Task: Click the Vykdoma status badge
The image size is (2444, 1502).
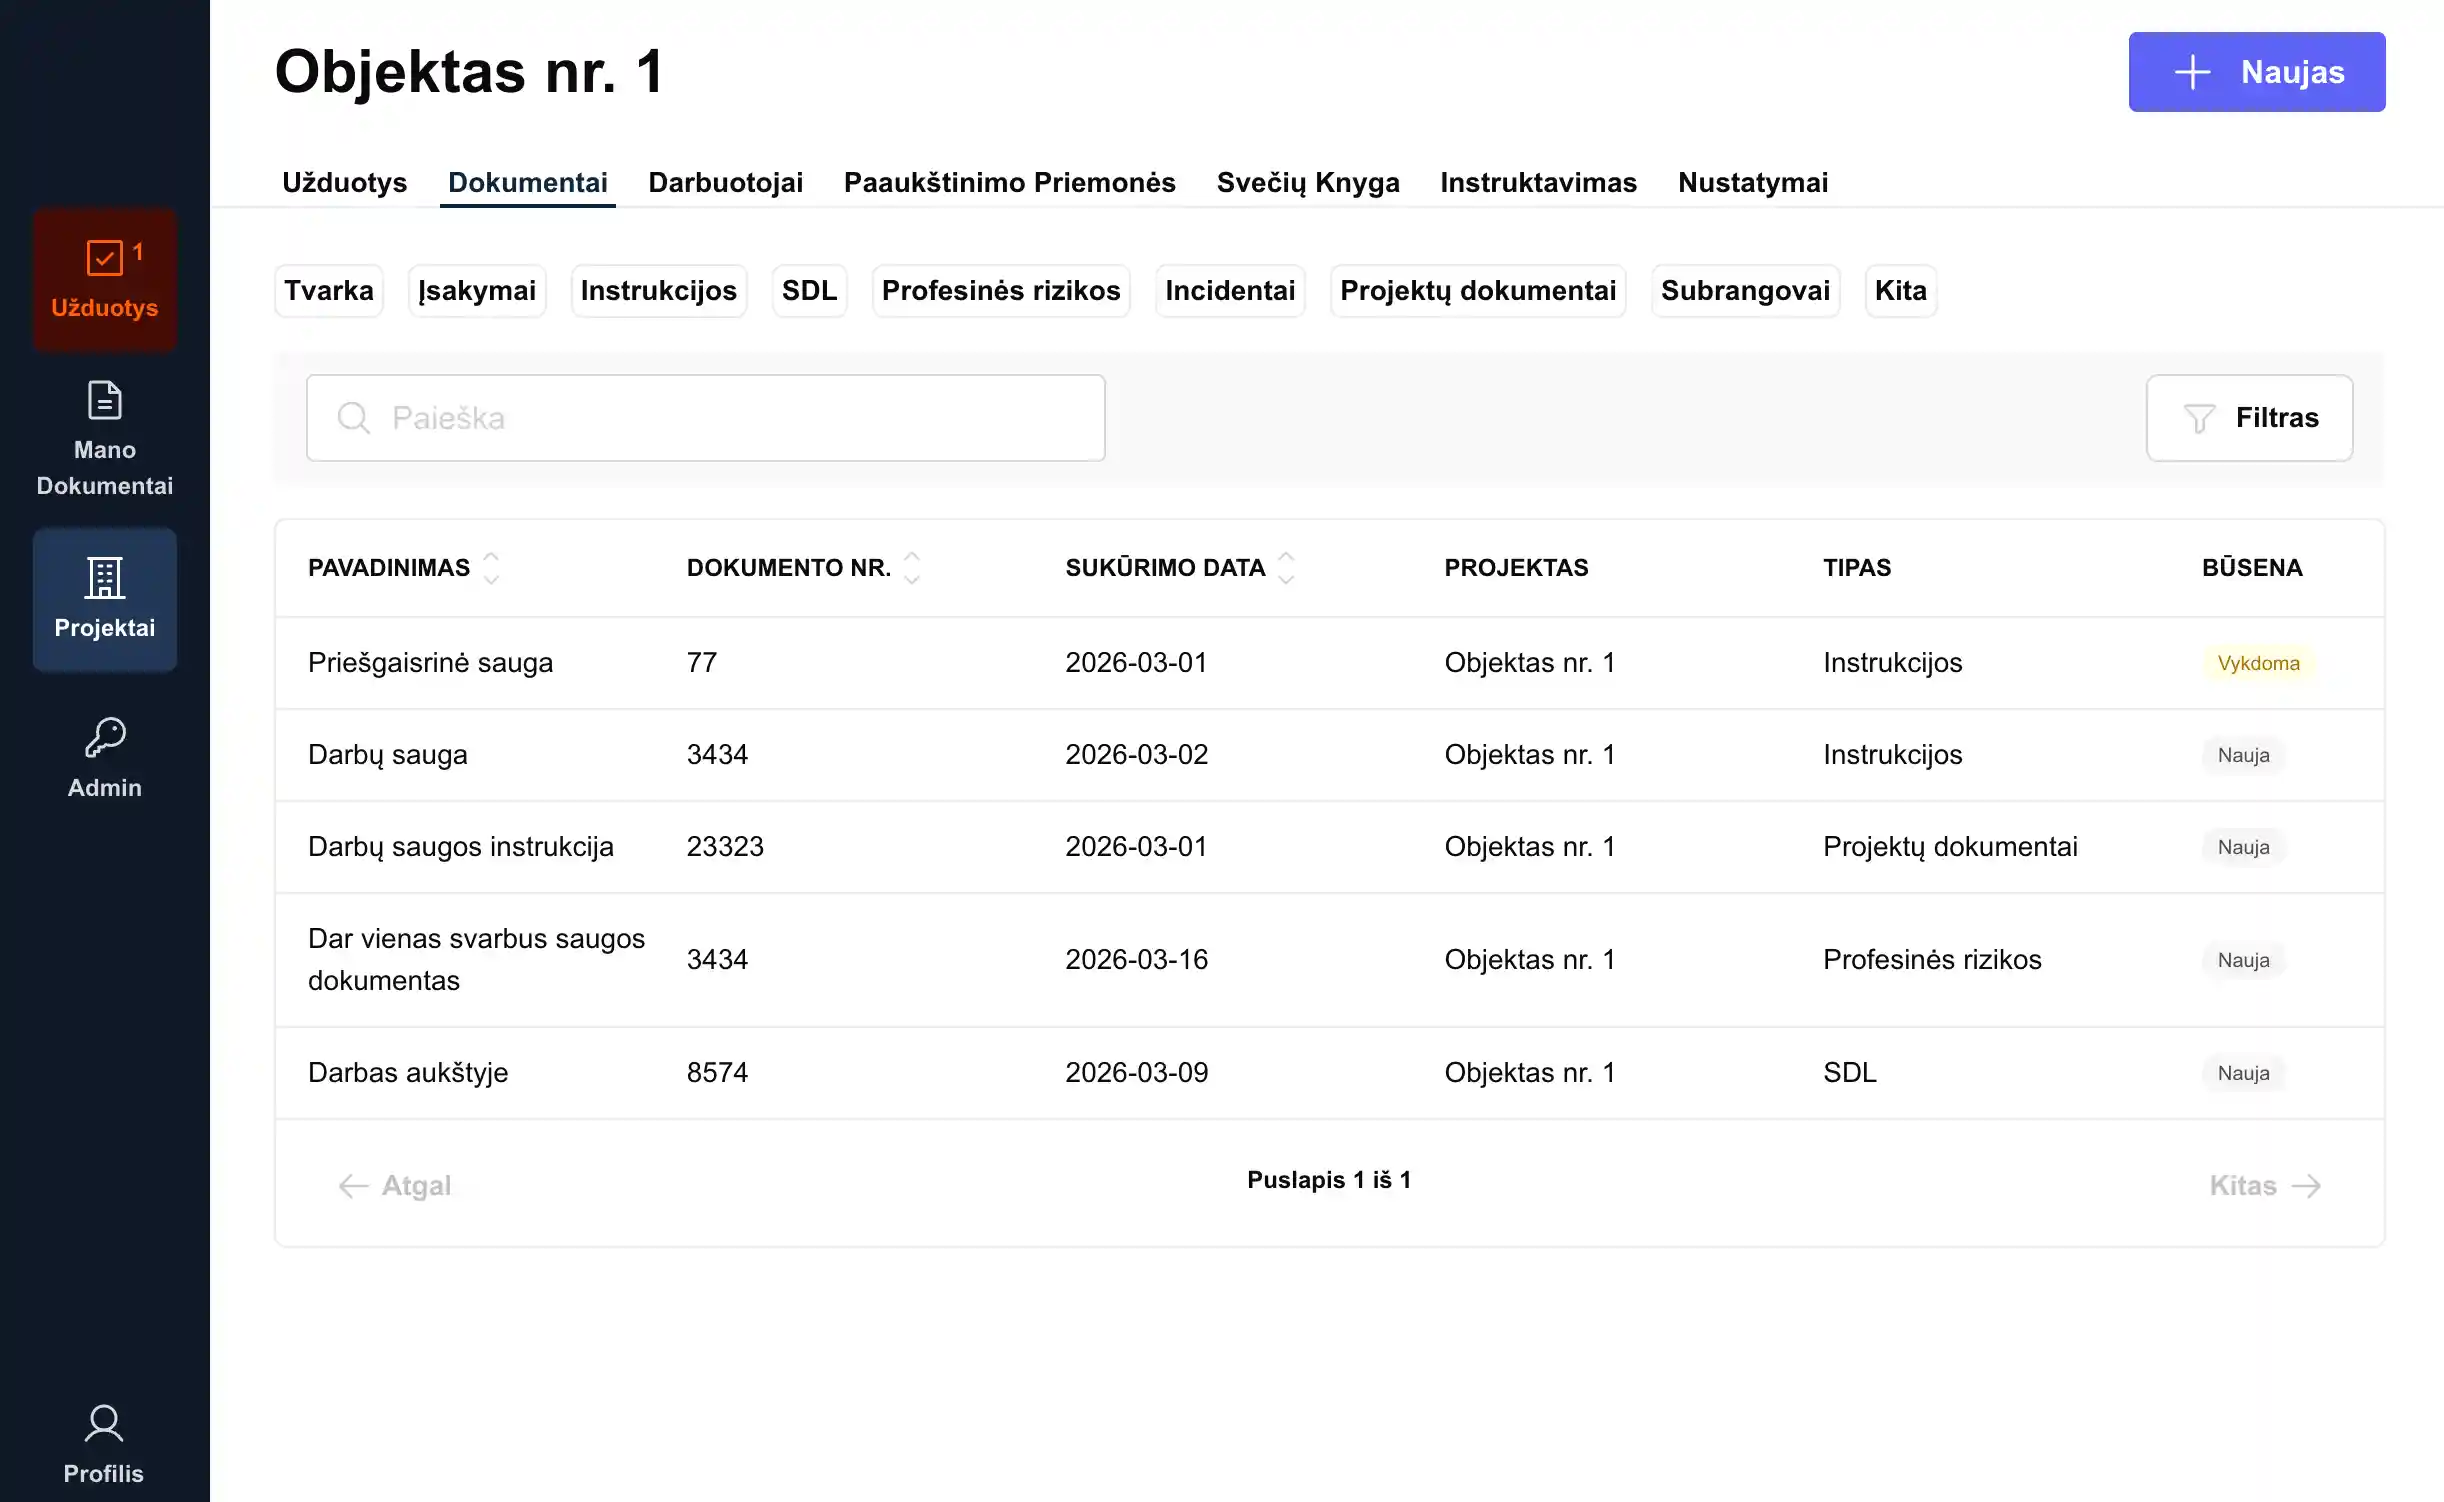Action: point(2258,663)
